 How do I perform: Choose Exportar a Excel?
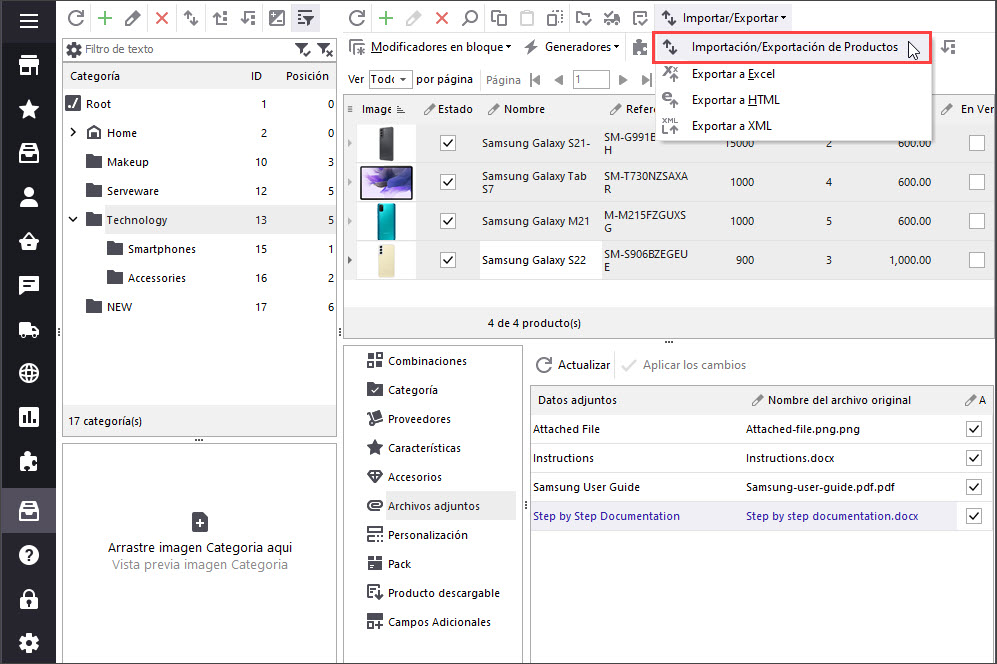pos(732,74)
